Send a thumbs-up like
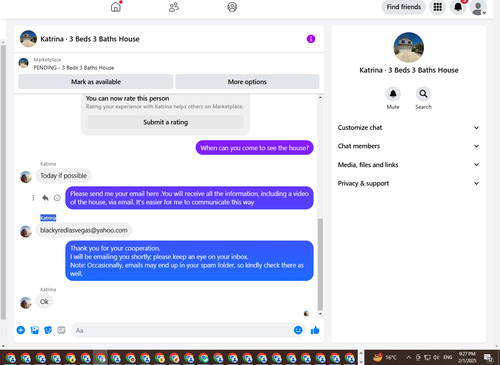This screenshot has width=500, height=365. (x=315, y=330)
